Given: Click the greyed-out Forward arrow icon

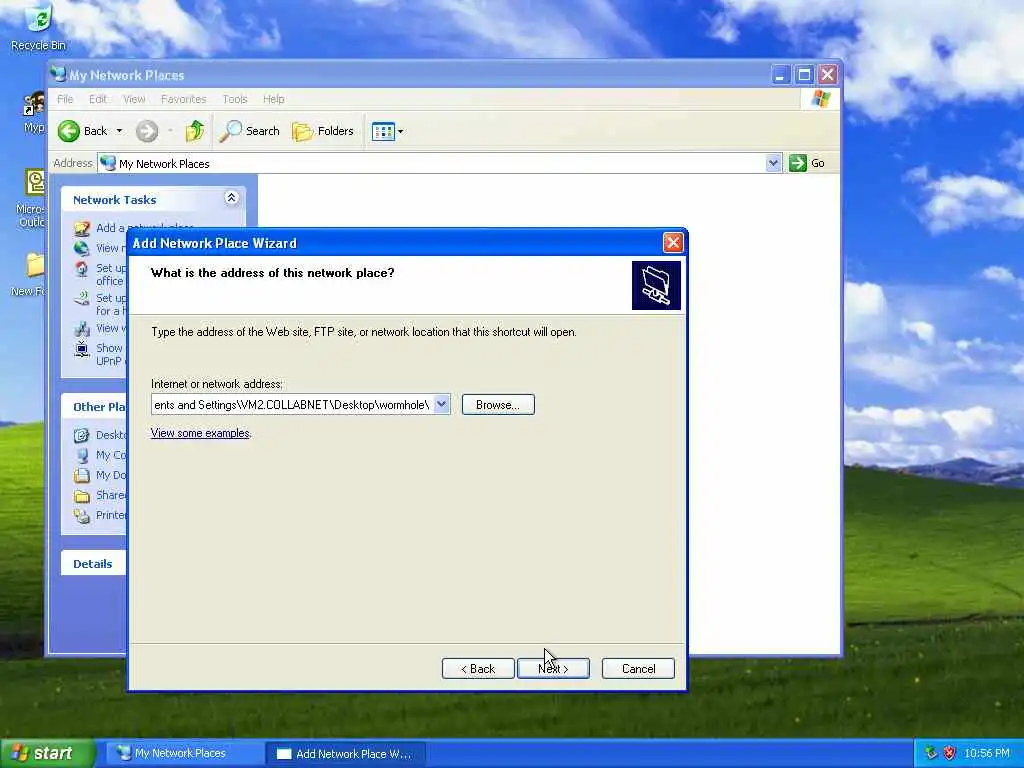Looking at the screenshot, I should [147, 131].
